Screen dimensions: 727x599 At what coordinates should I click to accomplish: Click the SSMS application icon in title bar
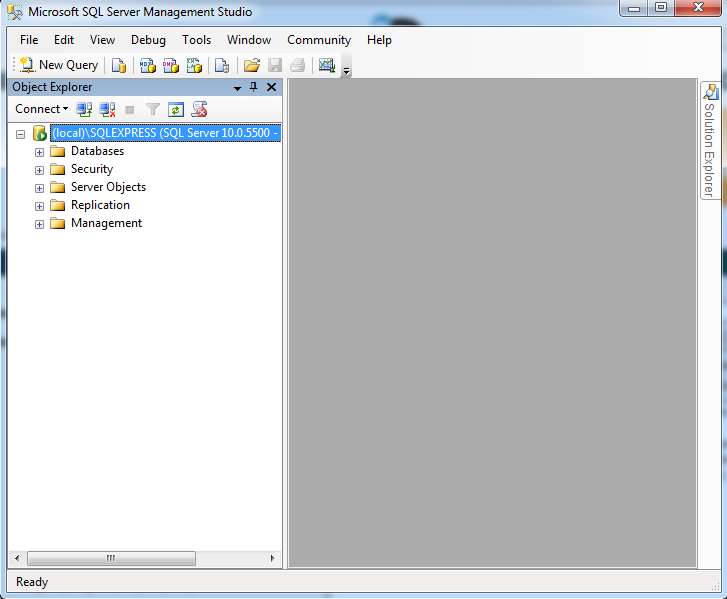(x=15, y=12)
